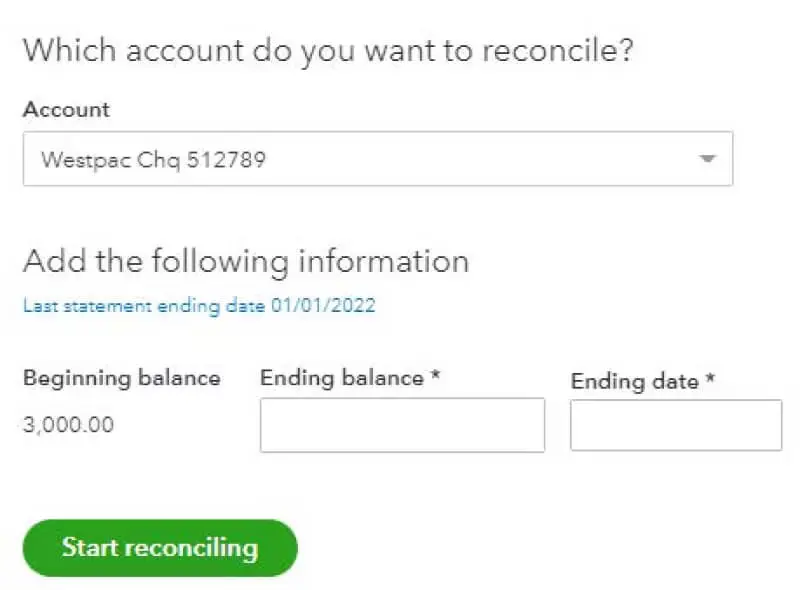Select the 3,000.00 beginning balance value
Image resolution: width=800 pixels, height=590 pixels.
pos(68,425)
